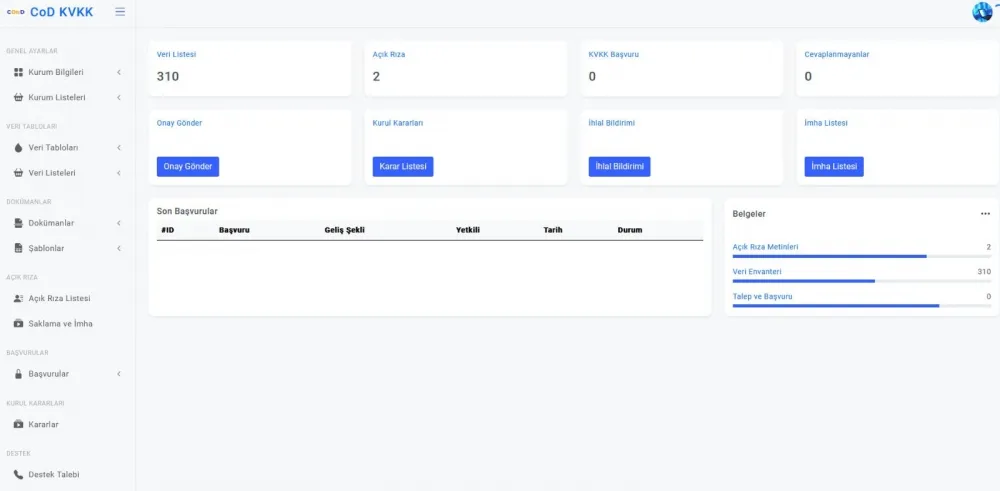1000x491 pixels.
Task: Click the Kurul Kararları card heading
Action: click(x=397, y=123)
